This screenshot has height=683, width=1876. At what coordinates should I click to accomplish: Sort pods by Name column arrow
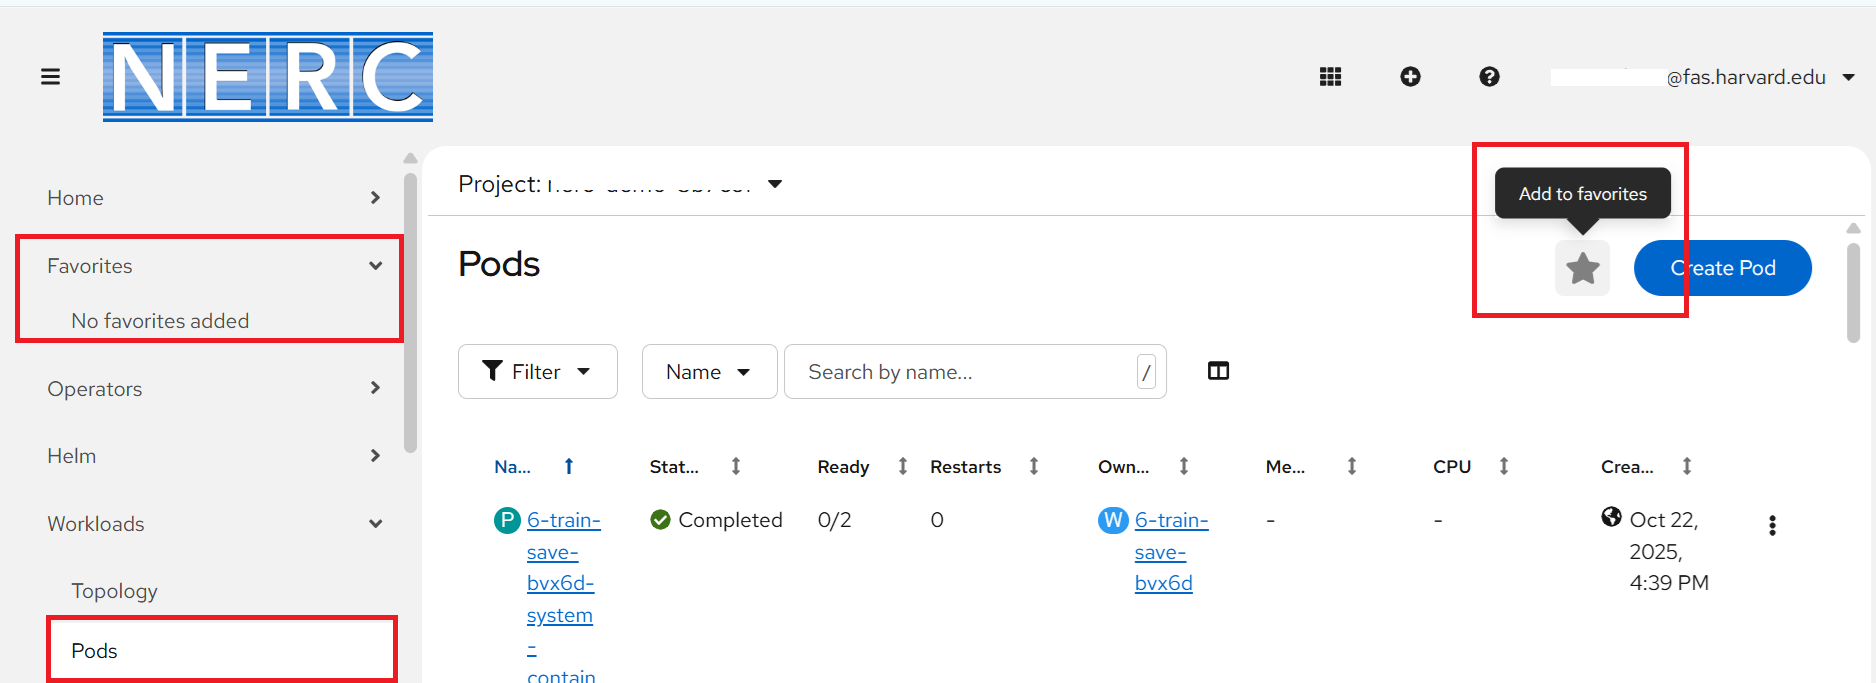(x=568, y=466)
